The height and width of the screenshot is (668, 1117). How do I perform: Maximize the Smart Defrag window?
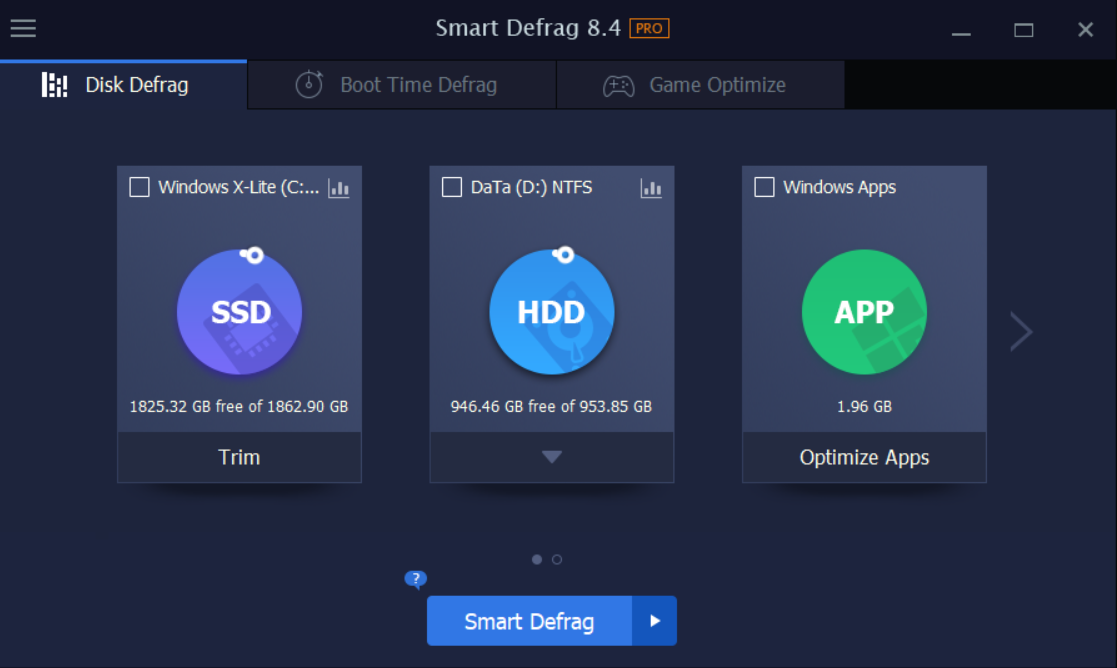click(1024, 30)
